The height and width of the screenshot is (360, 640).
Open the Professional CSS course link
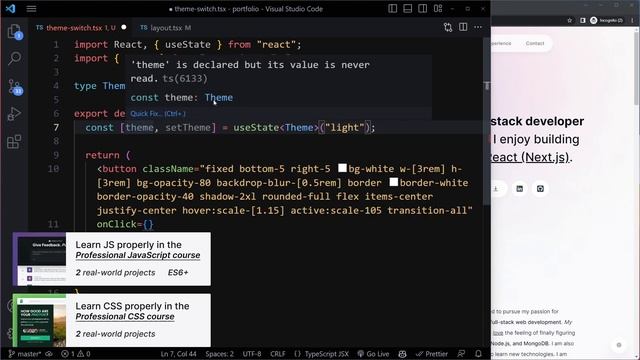coord(125,317)
